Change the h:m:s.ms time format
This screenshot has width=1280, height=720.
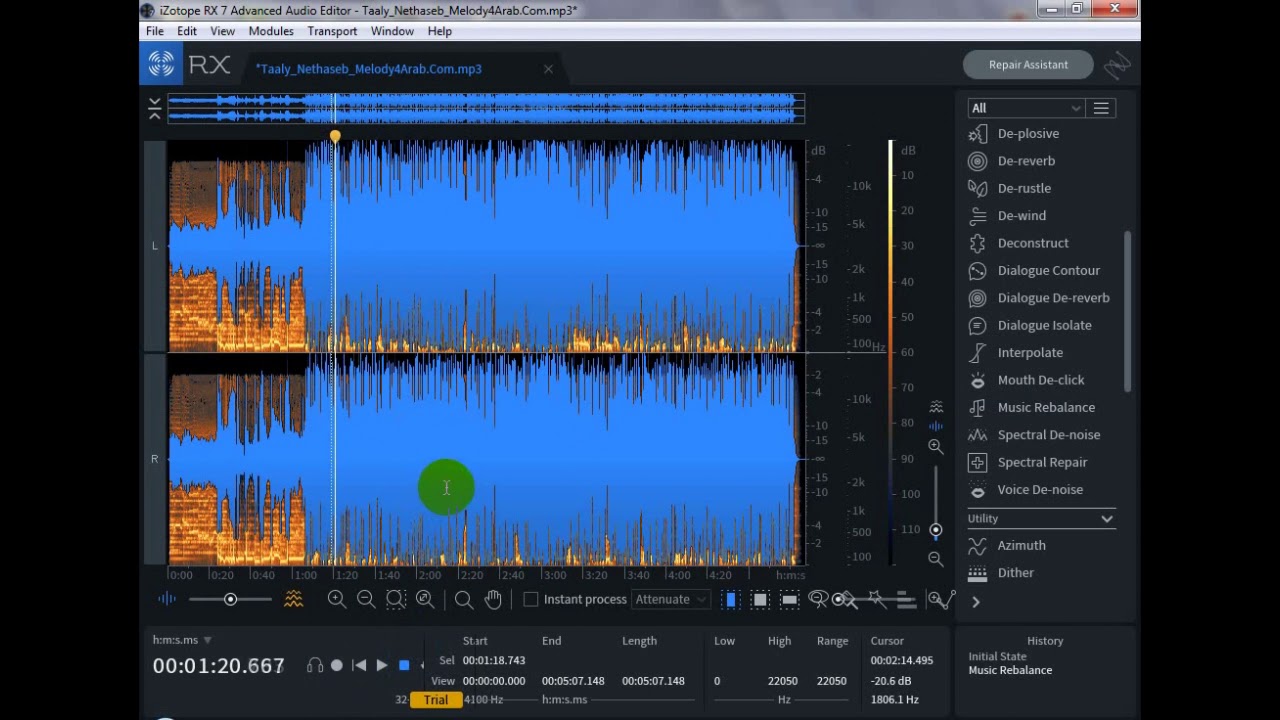pyautogui.click(x=182, y=640)
